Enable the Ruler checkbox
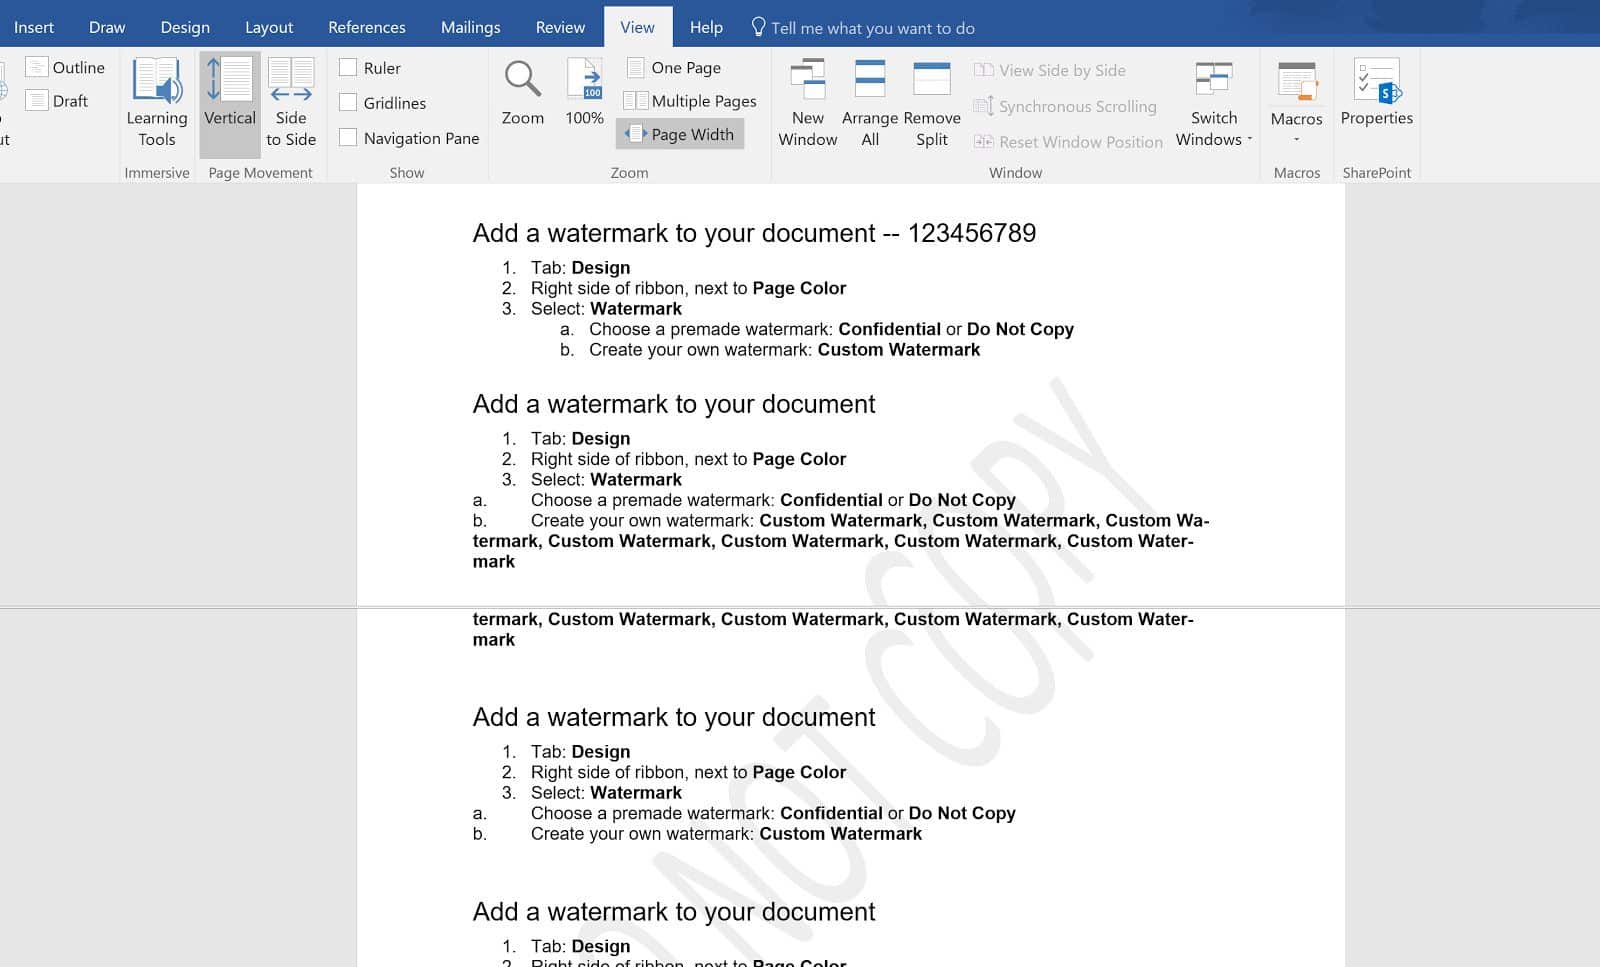Image resolution: width=1600 pixels, height=967 pixels. (349, 67)
